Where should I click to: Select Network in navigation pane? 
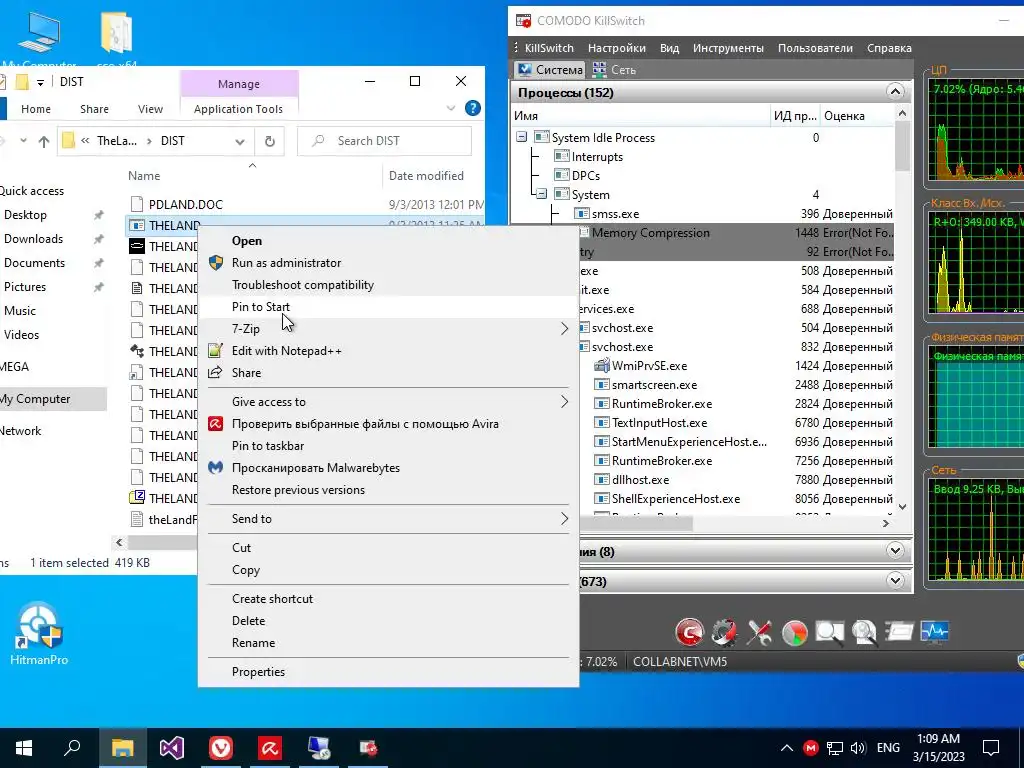coord(21,431)
